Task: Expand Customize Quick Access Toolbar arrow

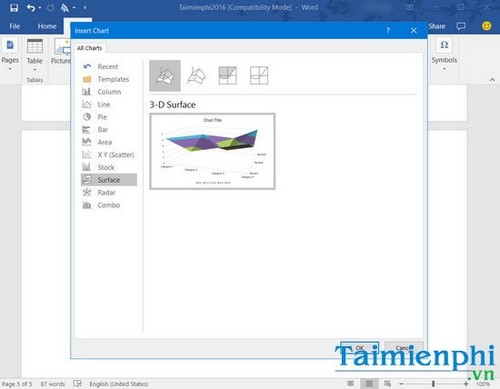Action: [85, 7]
